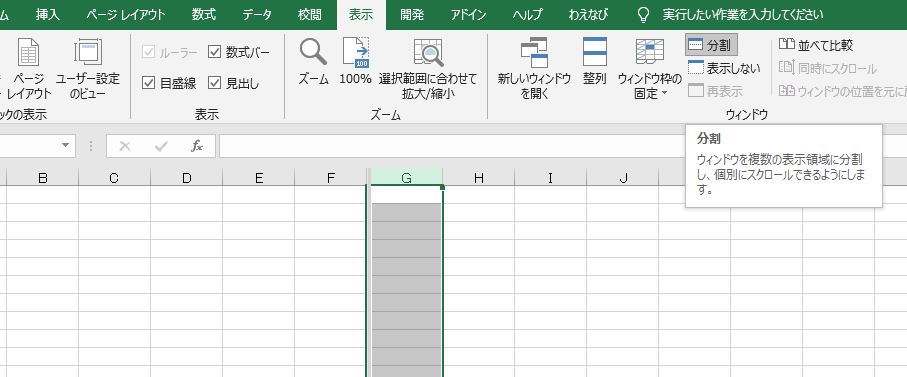Click the Tell Me lightbulb icon
907x377 pixels.
coord(643,15)
